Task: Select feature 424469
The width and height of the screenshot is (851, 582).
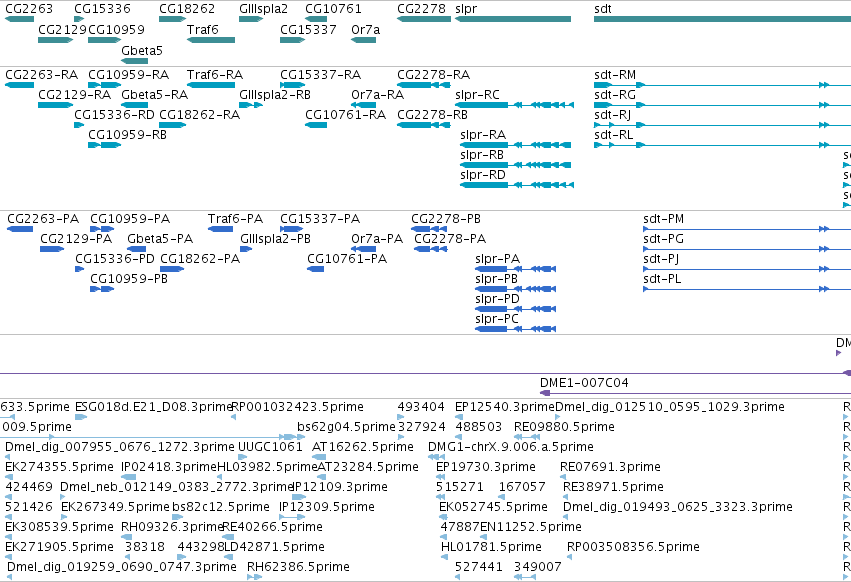Action: click(29, 487)
